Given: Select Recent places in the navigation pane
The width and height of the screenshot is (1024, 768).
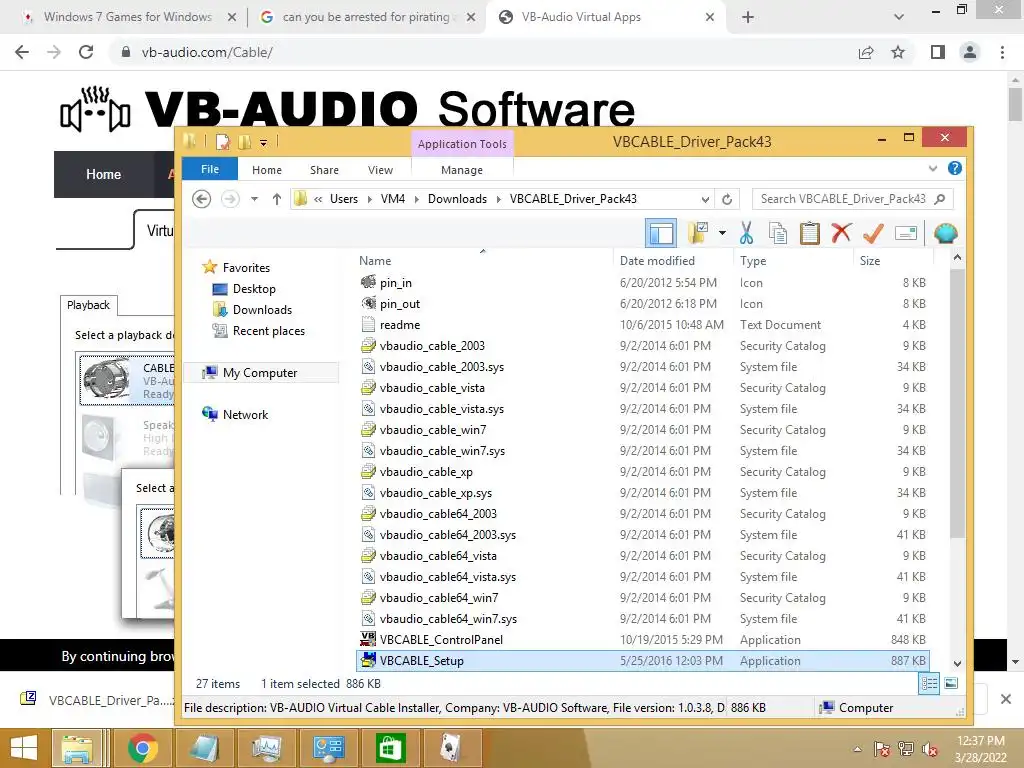Looking at the screenshot, I should tap(268, 331).
